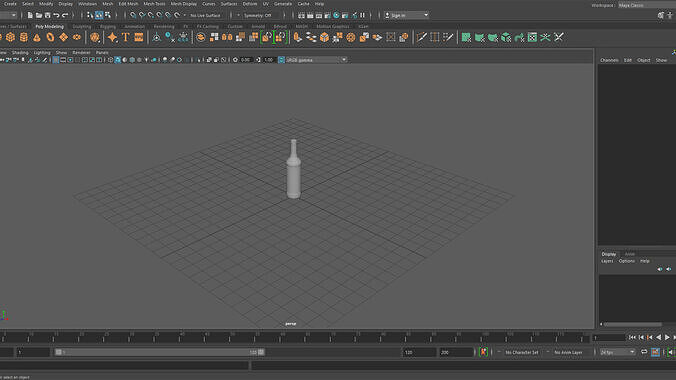Toggle the pause viewport icon
Screen dimensions: 676x380
(363, 15)
